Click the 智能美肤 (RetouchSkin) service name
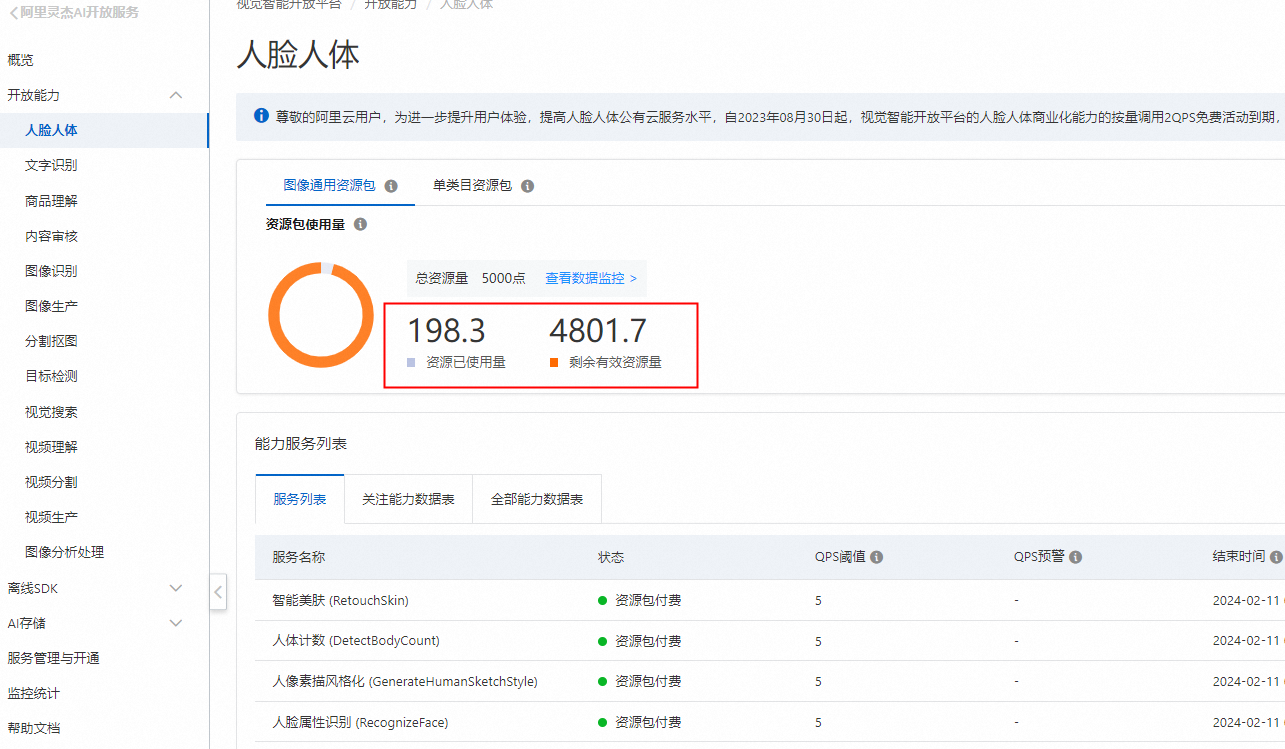 (340, 601)
